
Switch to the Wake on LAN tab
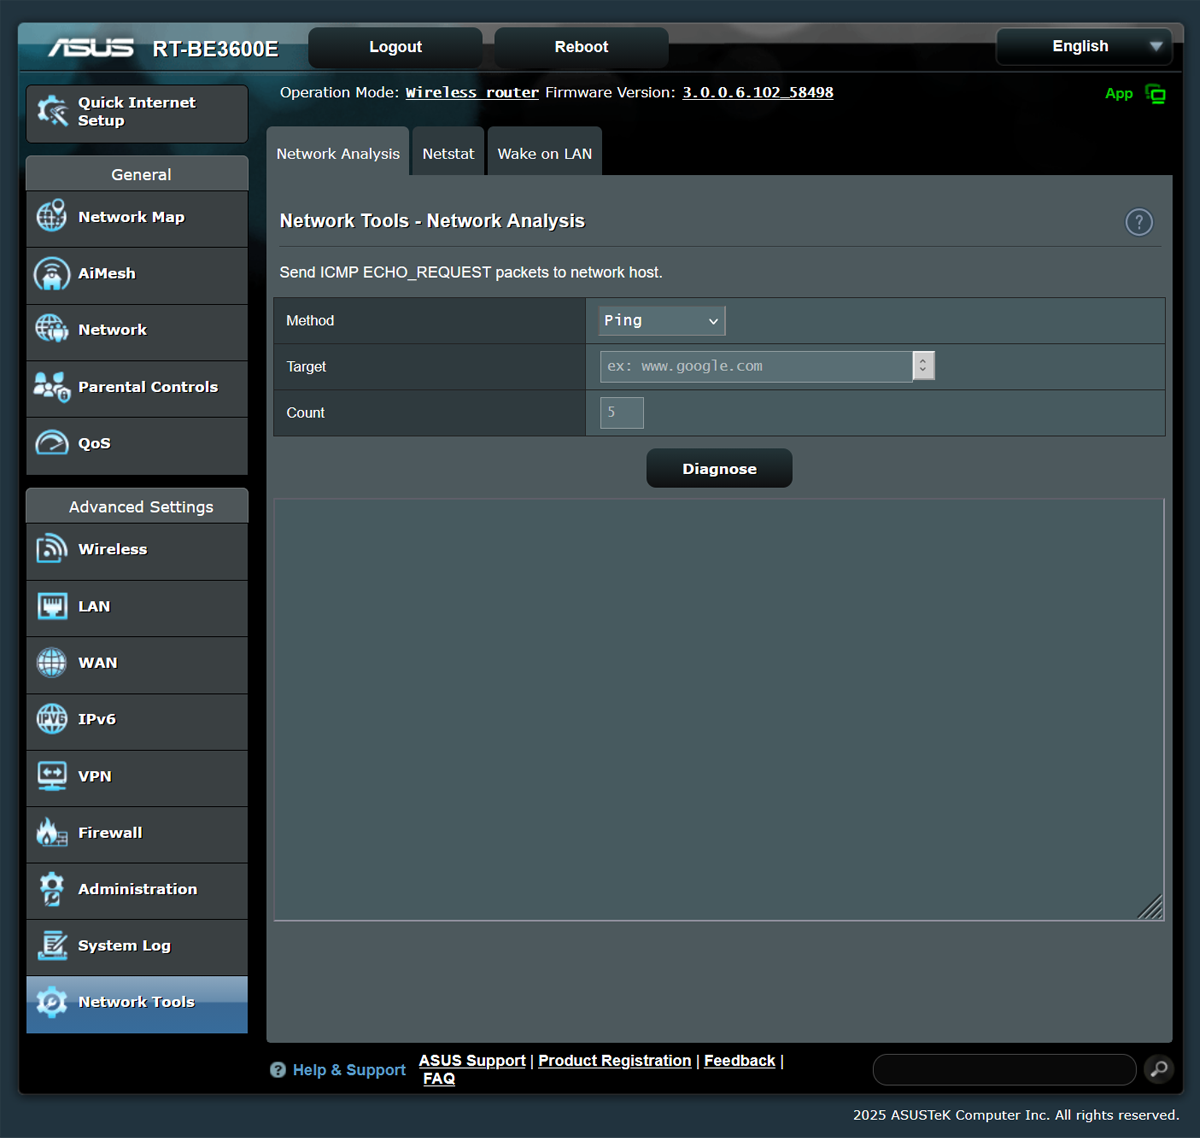(x=545, y=153)
